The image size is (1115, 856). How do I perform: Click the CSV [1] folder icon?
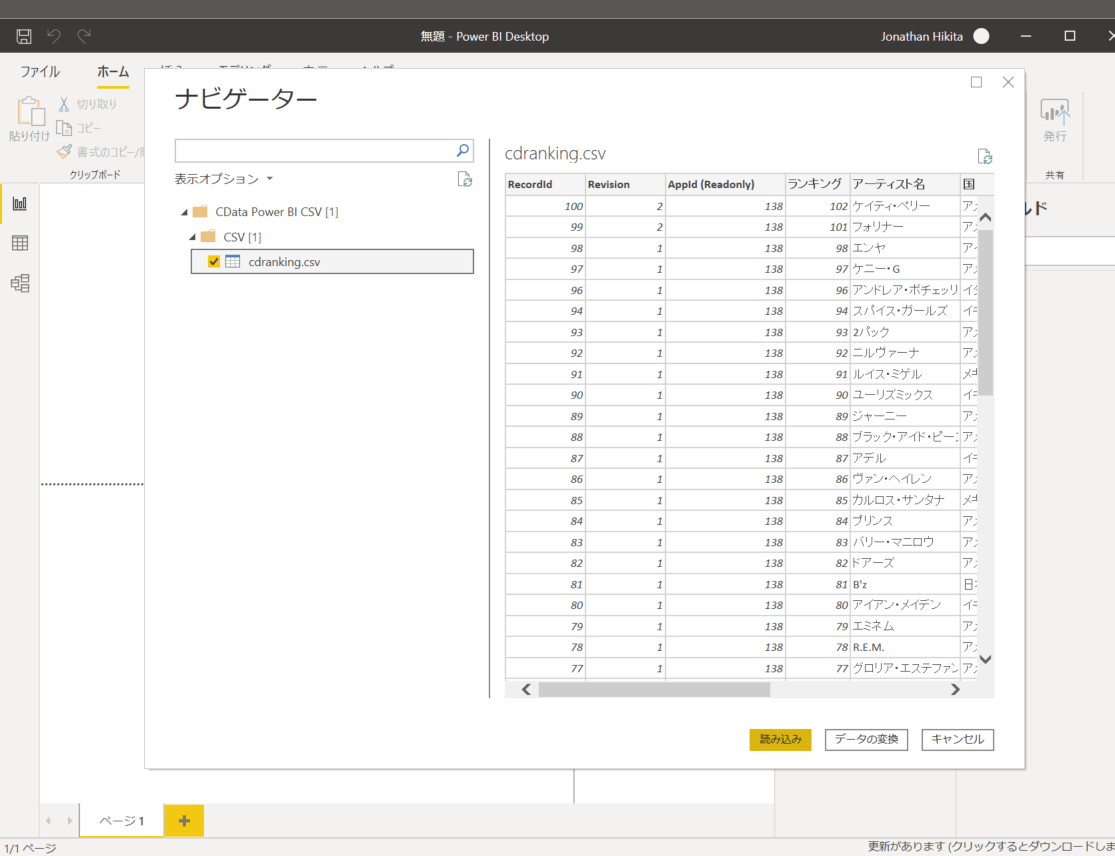point(208,237)
